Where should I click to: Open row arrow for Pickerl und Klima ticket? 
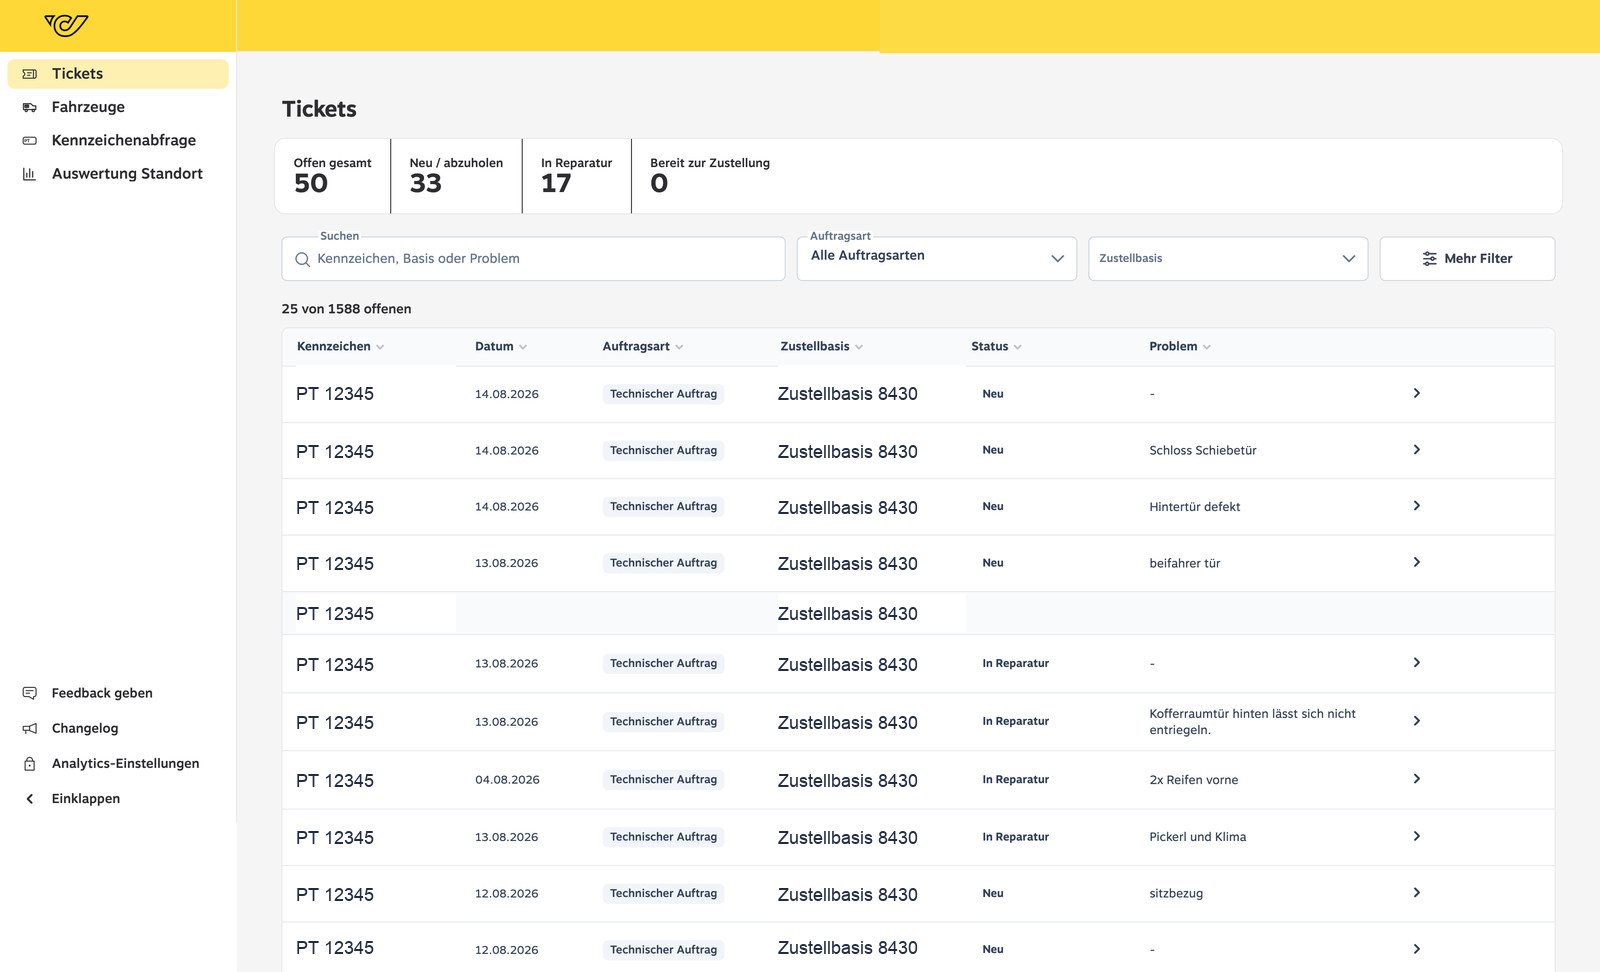[1417, 836]
